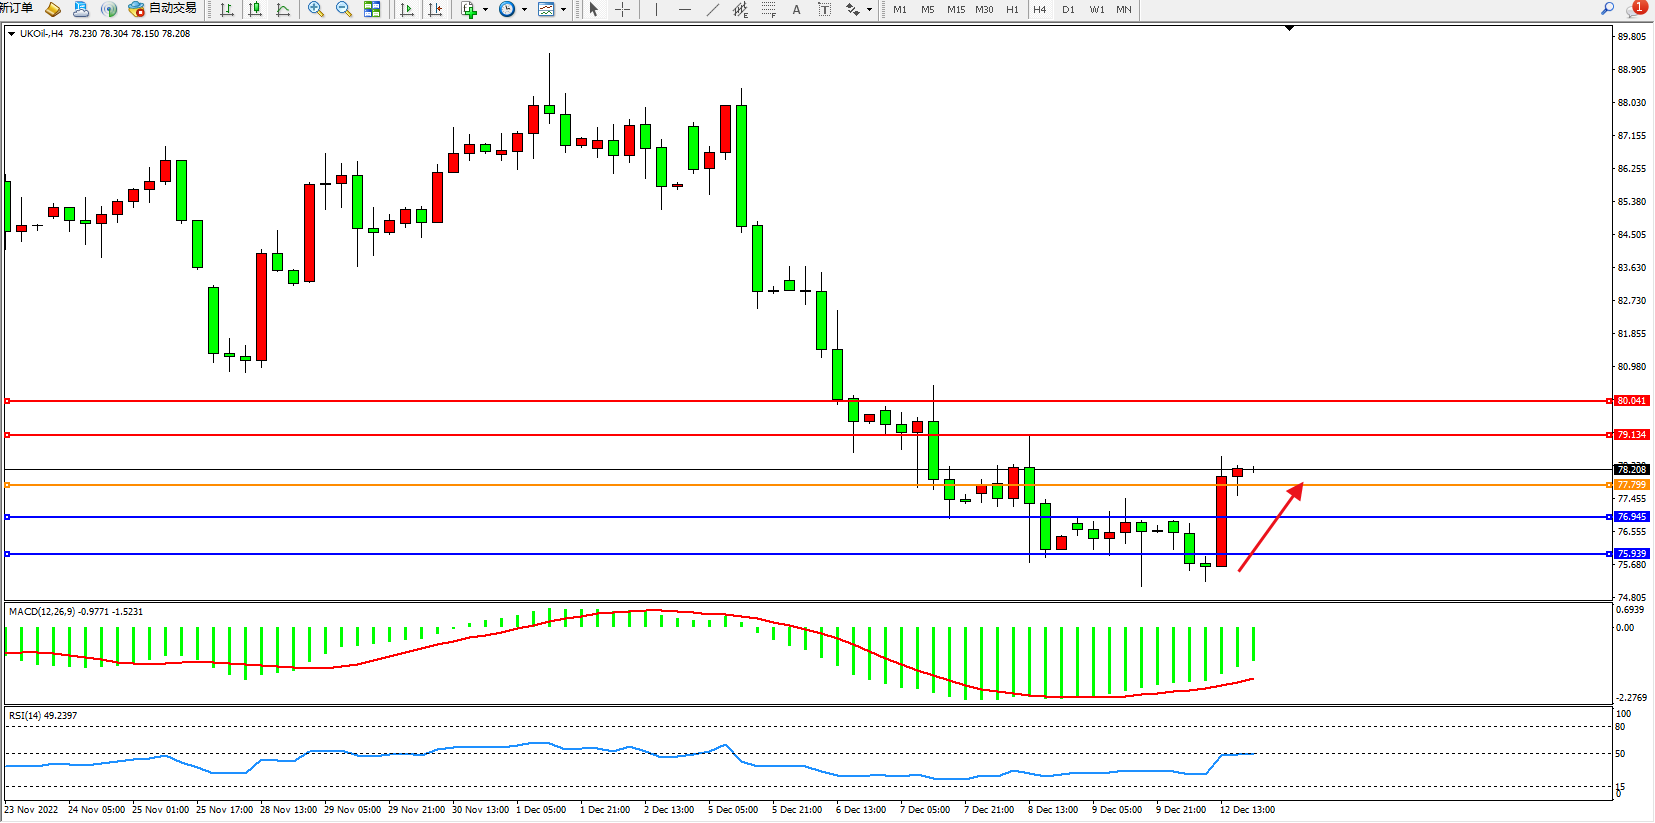Image resolution: width=1655 pixels, height=823 pixels.
Task: Switch to the D1 timeframe
Action: [1068, 9]
